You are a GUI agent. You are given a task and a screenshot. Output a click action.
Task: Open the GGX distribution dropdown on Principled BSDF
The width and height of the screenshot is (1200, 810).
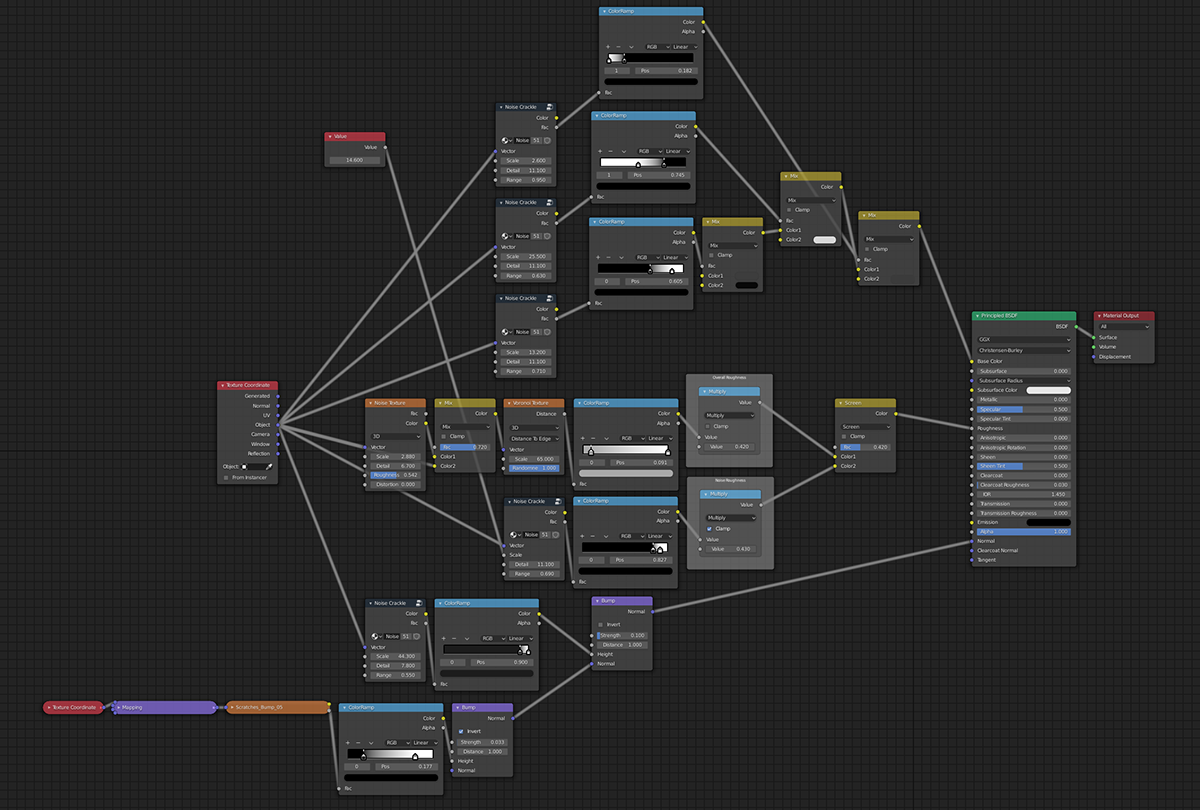click(1024, 340)
